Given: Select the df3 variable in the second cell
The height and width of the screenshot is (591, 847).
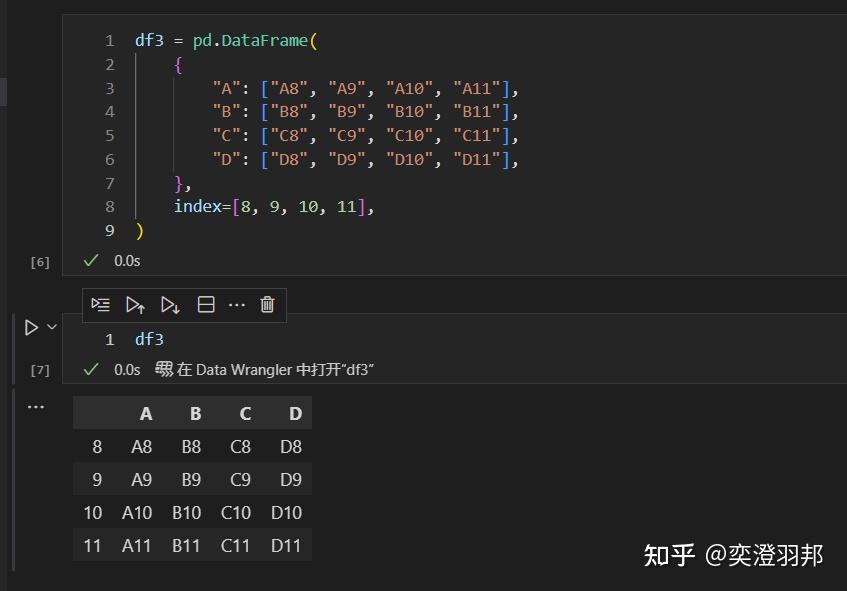Looking at the screenshot, I should tap(149, 338).
